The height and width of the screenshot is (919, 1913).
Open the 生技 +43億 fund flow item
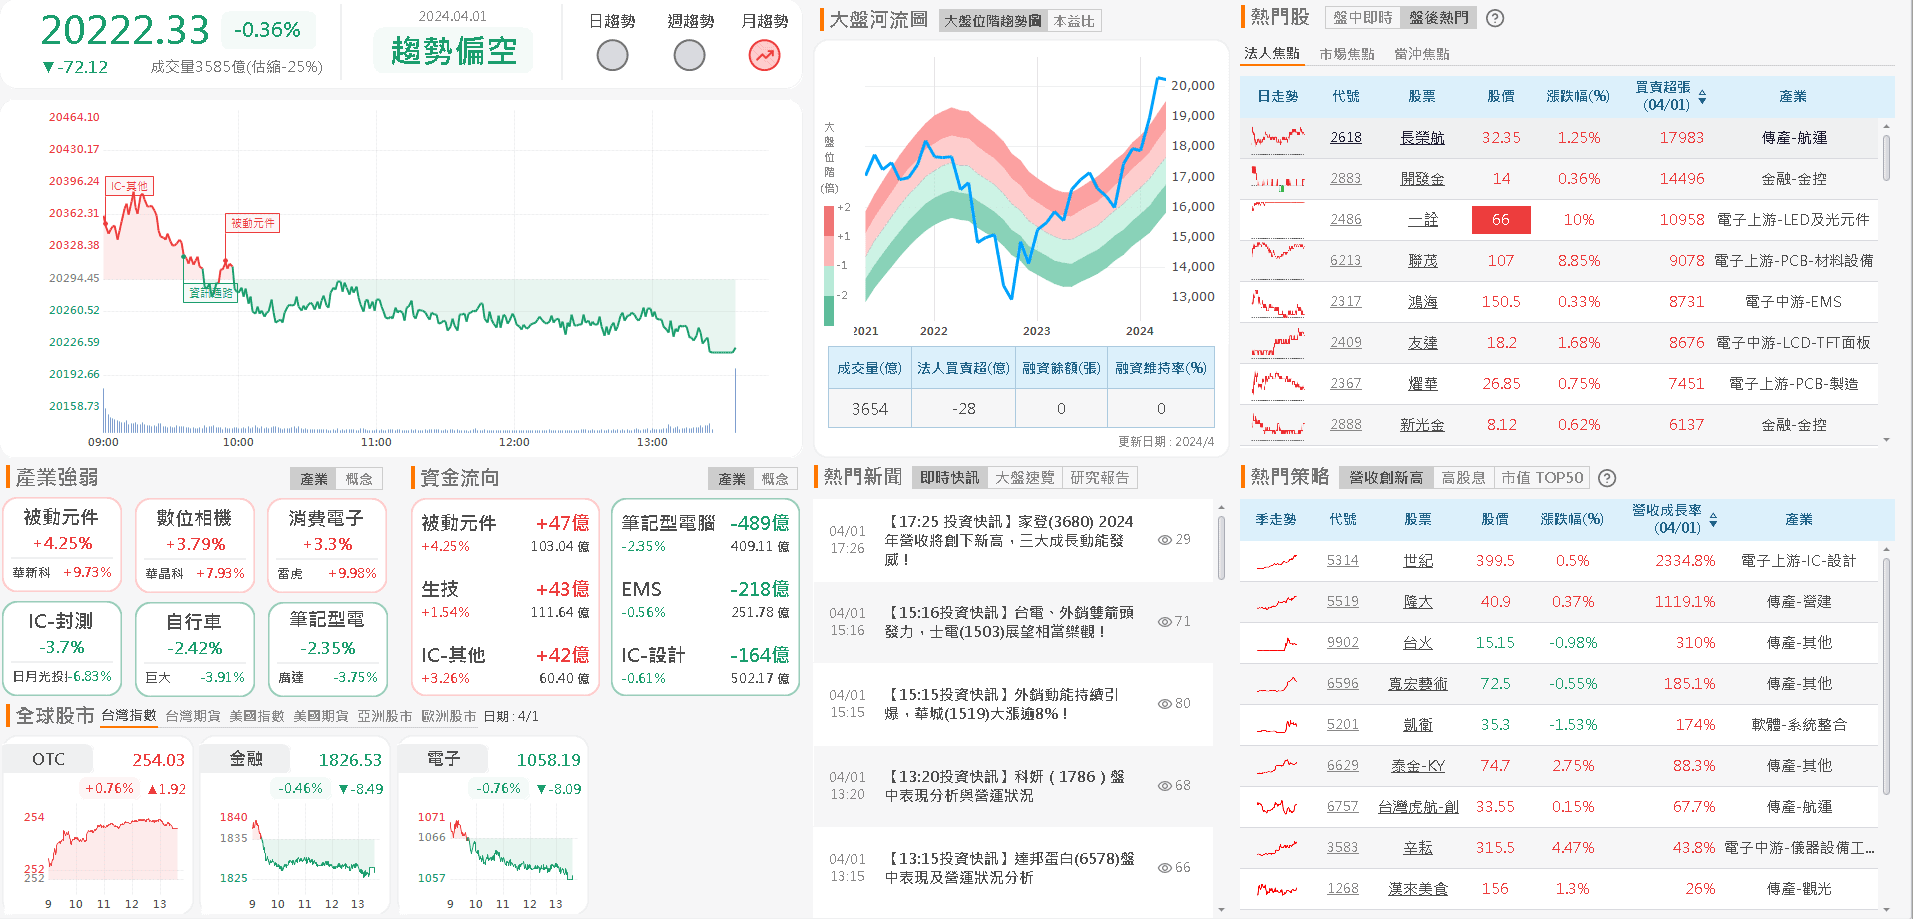tap(505, 599)
